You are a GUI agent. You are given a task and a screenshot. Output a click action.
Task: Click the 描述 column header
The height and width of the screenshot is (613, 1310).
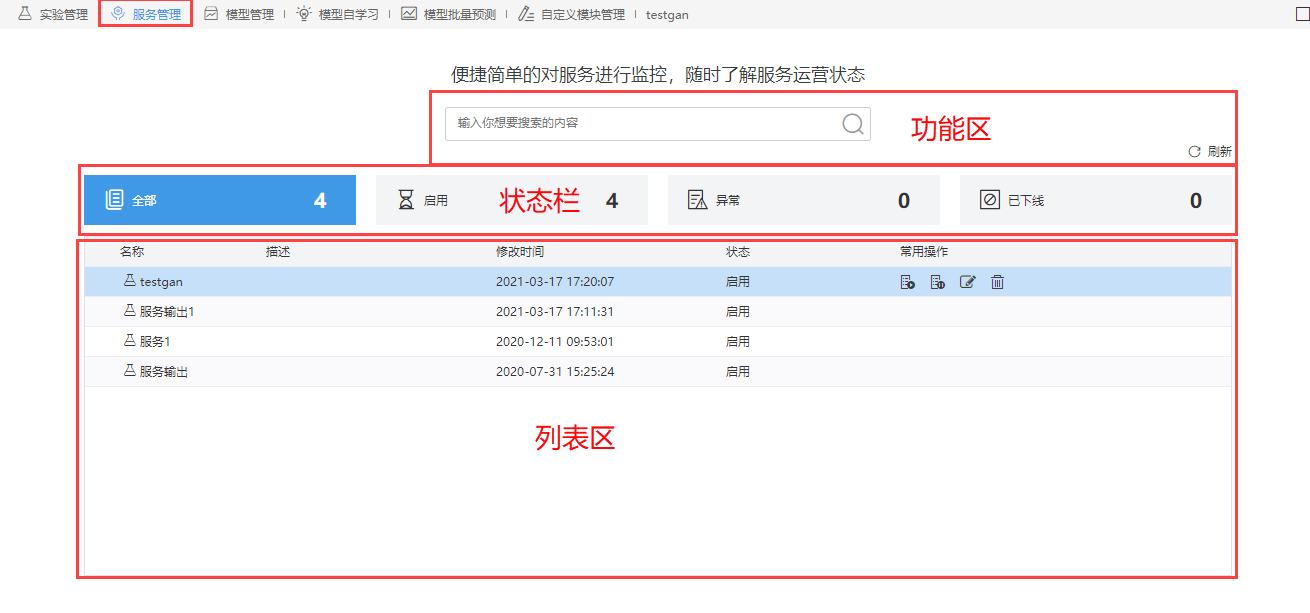tap(278, 252)
